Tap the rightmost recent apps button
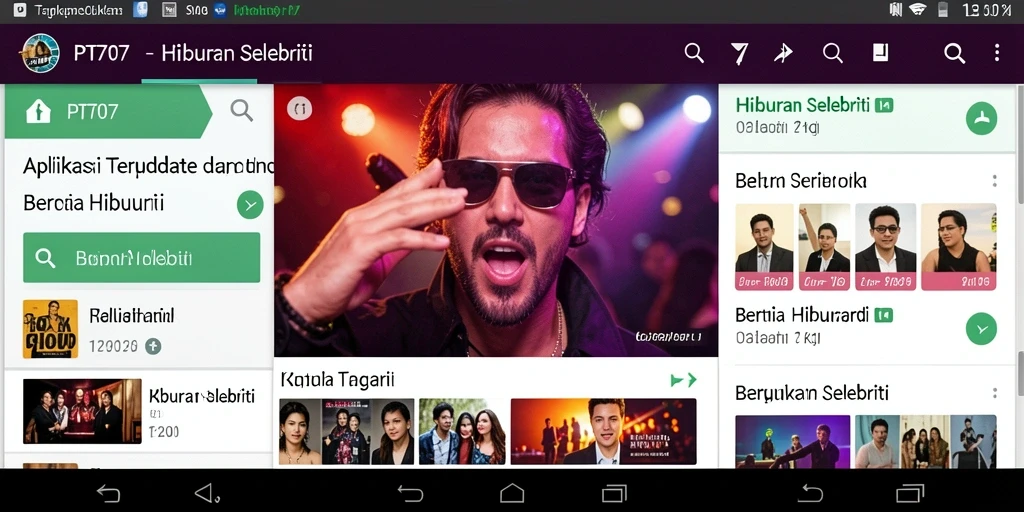 [x=910, y=493]
